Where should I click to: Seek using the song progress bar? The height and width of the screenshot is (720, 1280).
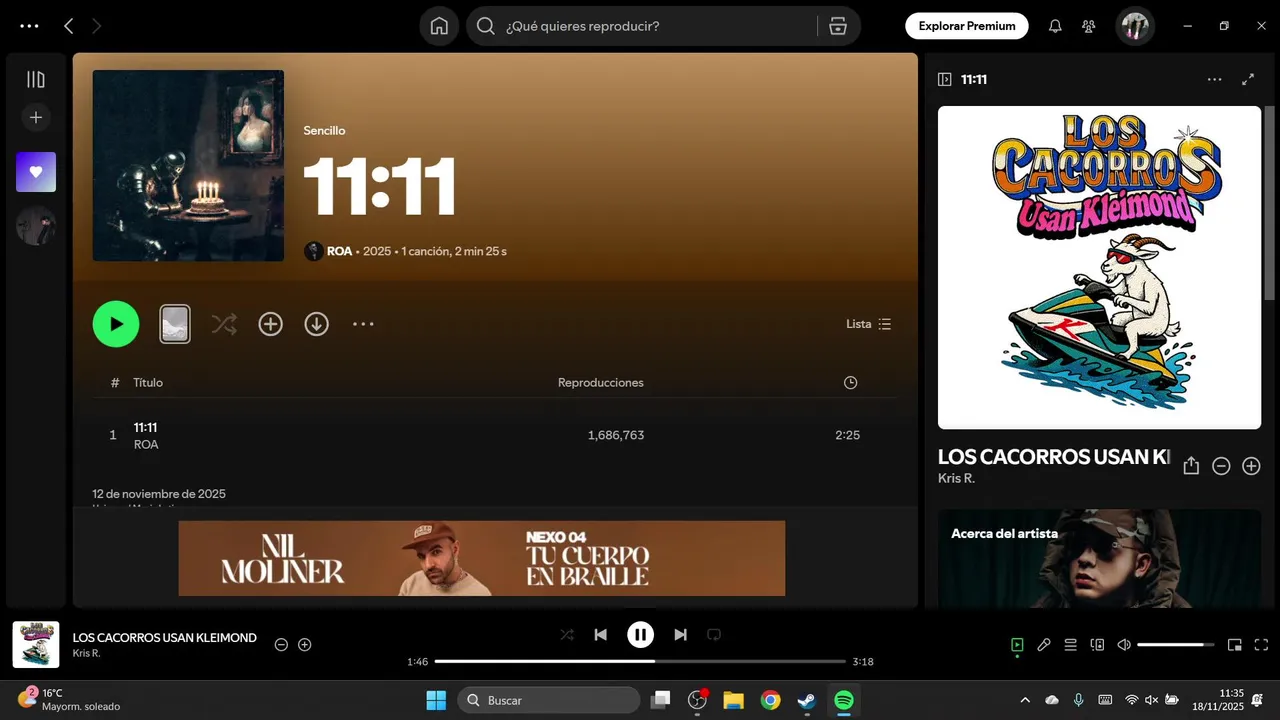640,661
